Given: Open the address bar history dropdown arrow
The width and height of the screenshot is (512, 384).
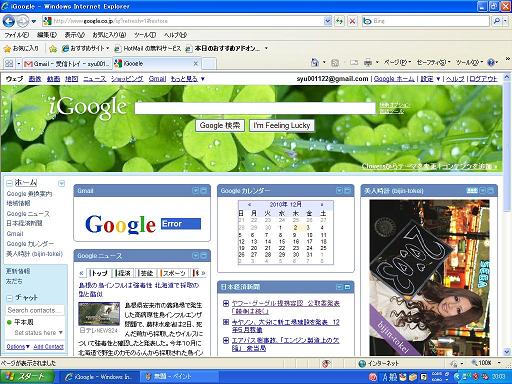Looking at the screenshot, I should click(327, 21).
